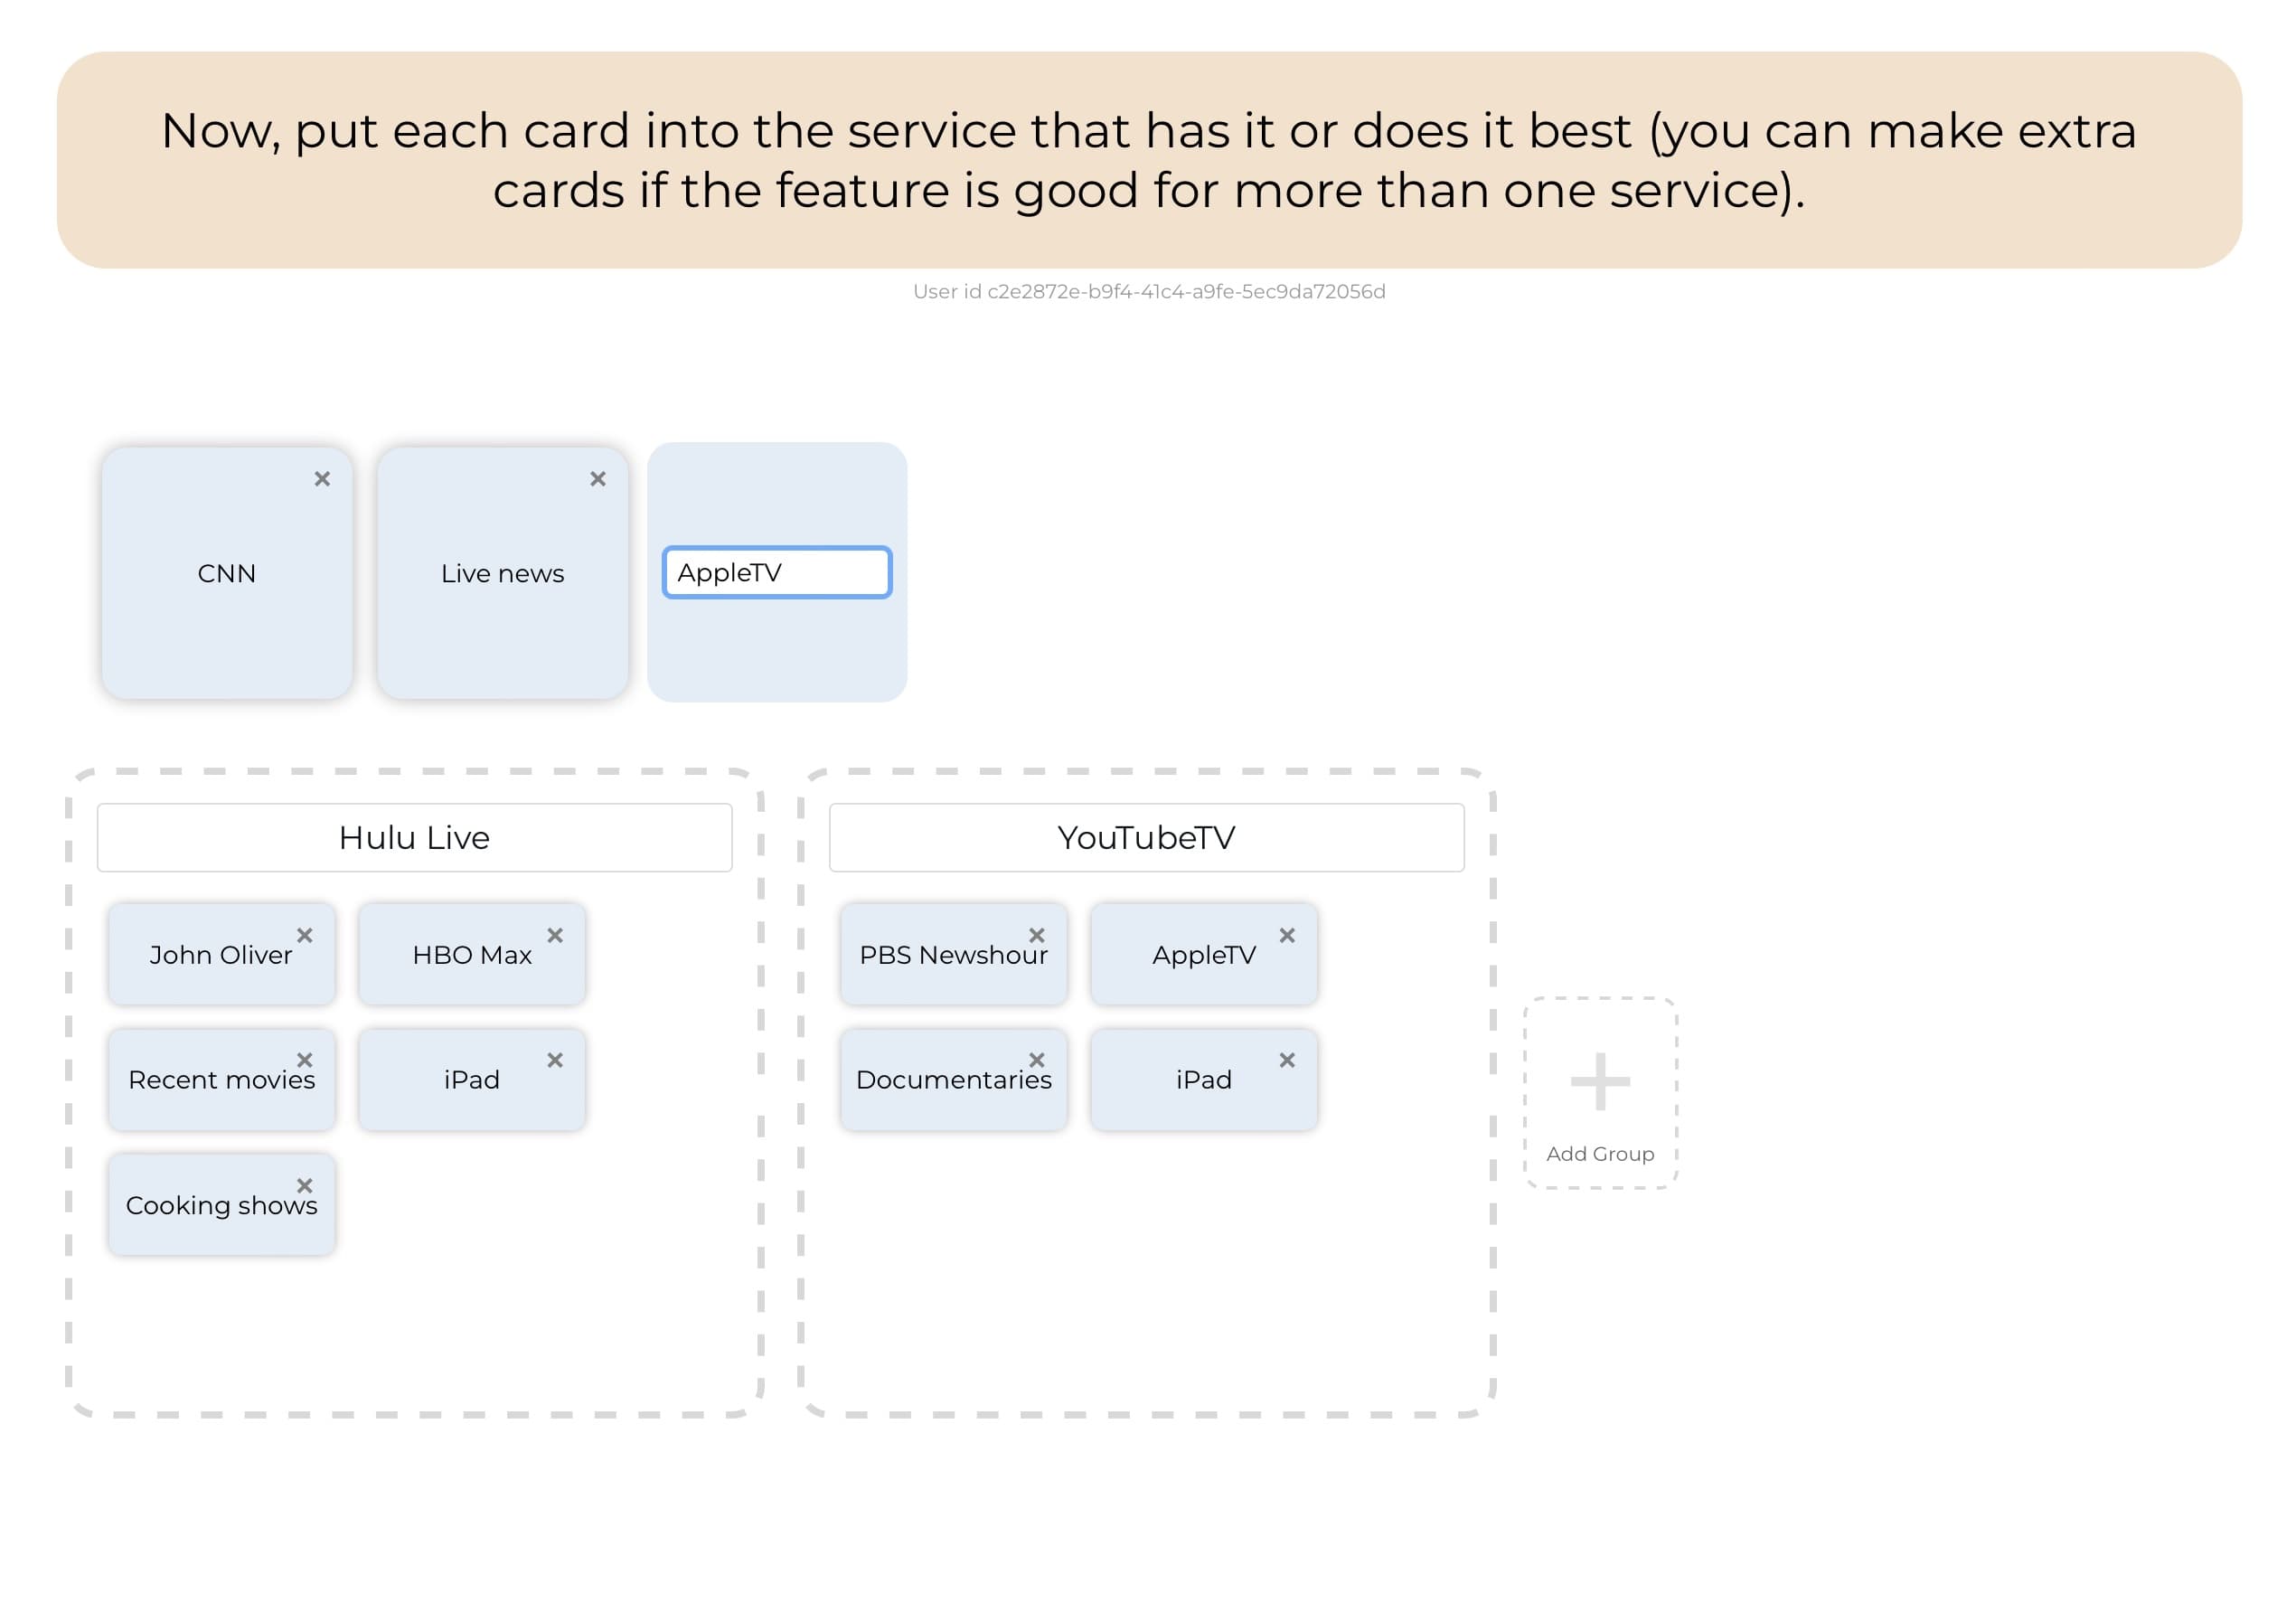Select the HBO Max card in Hulu Live
The image size is (2296, 1622).
[x=470, y=954]
